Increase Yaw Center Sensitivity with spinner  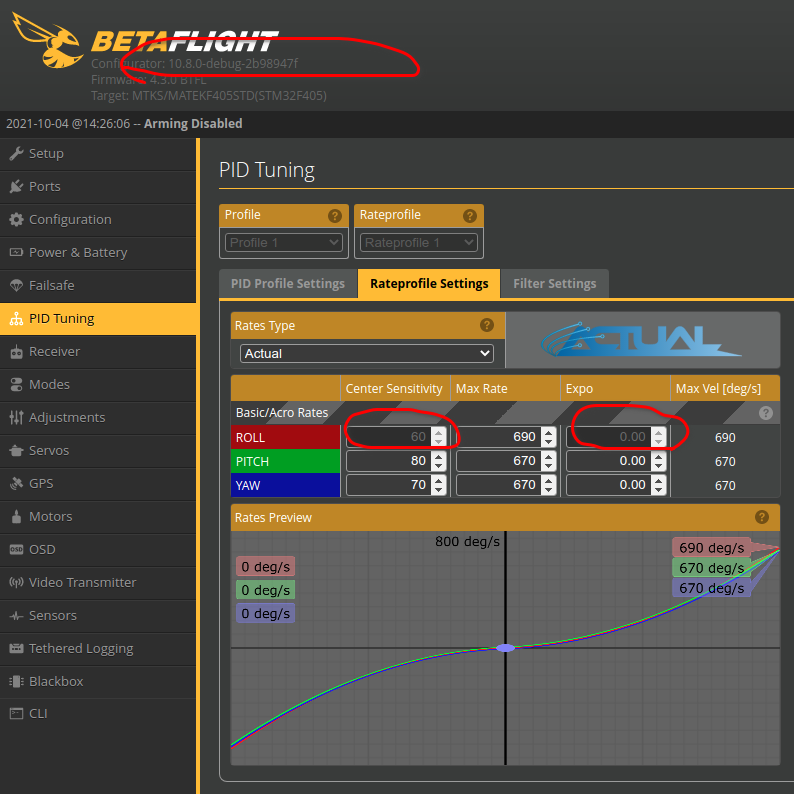pyautogui.click(x=439, y=480)
